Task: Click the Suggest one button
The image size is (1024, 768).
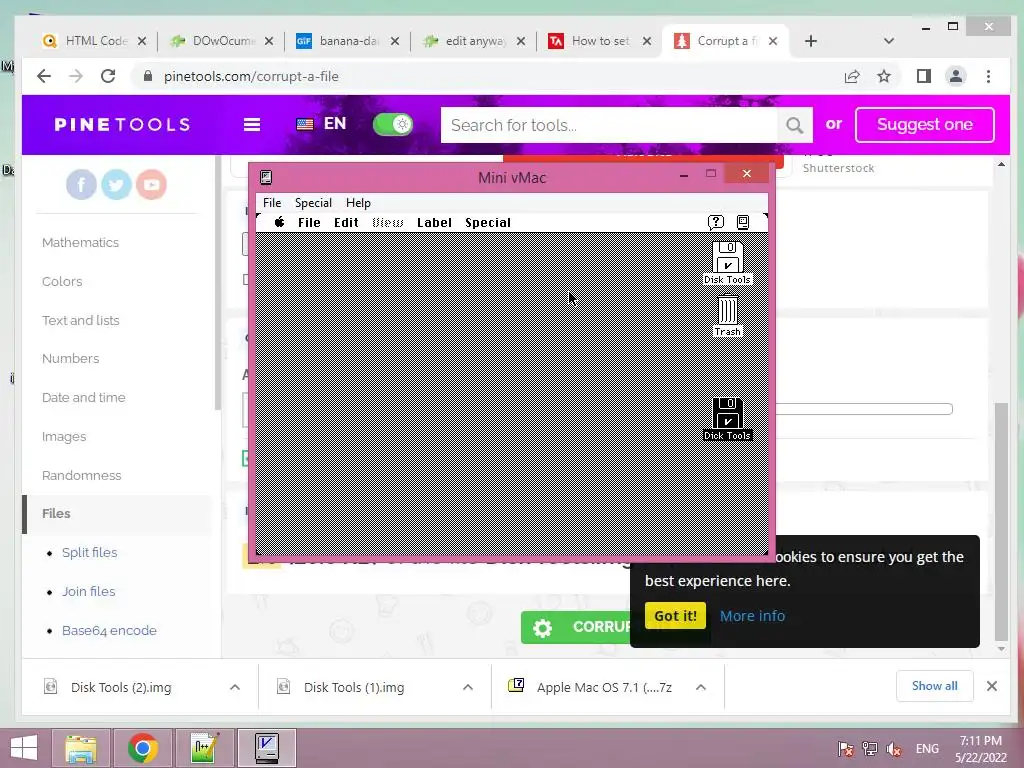Action: (x=925, y=125)
